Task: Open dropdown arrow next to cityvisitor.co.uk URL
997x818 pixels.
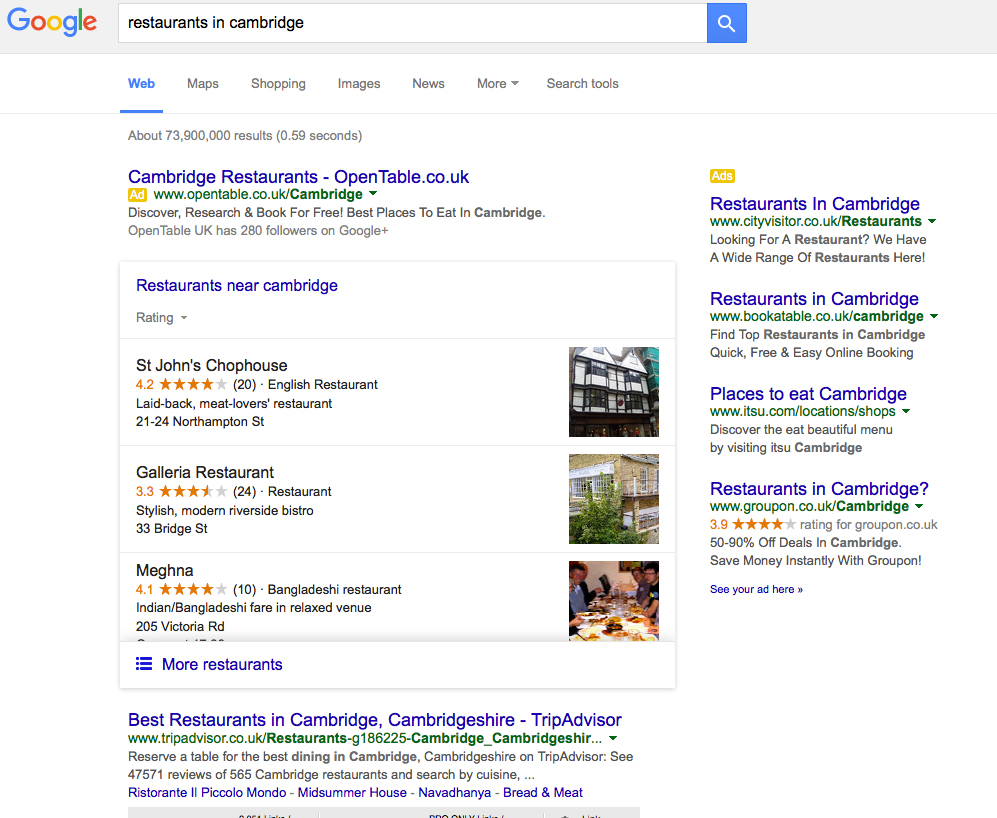Action: coord(932,221)
